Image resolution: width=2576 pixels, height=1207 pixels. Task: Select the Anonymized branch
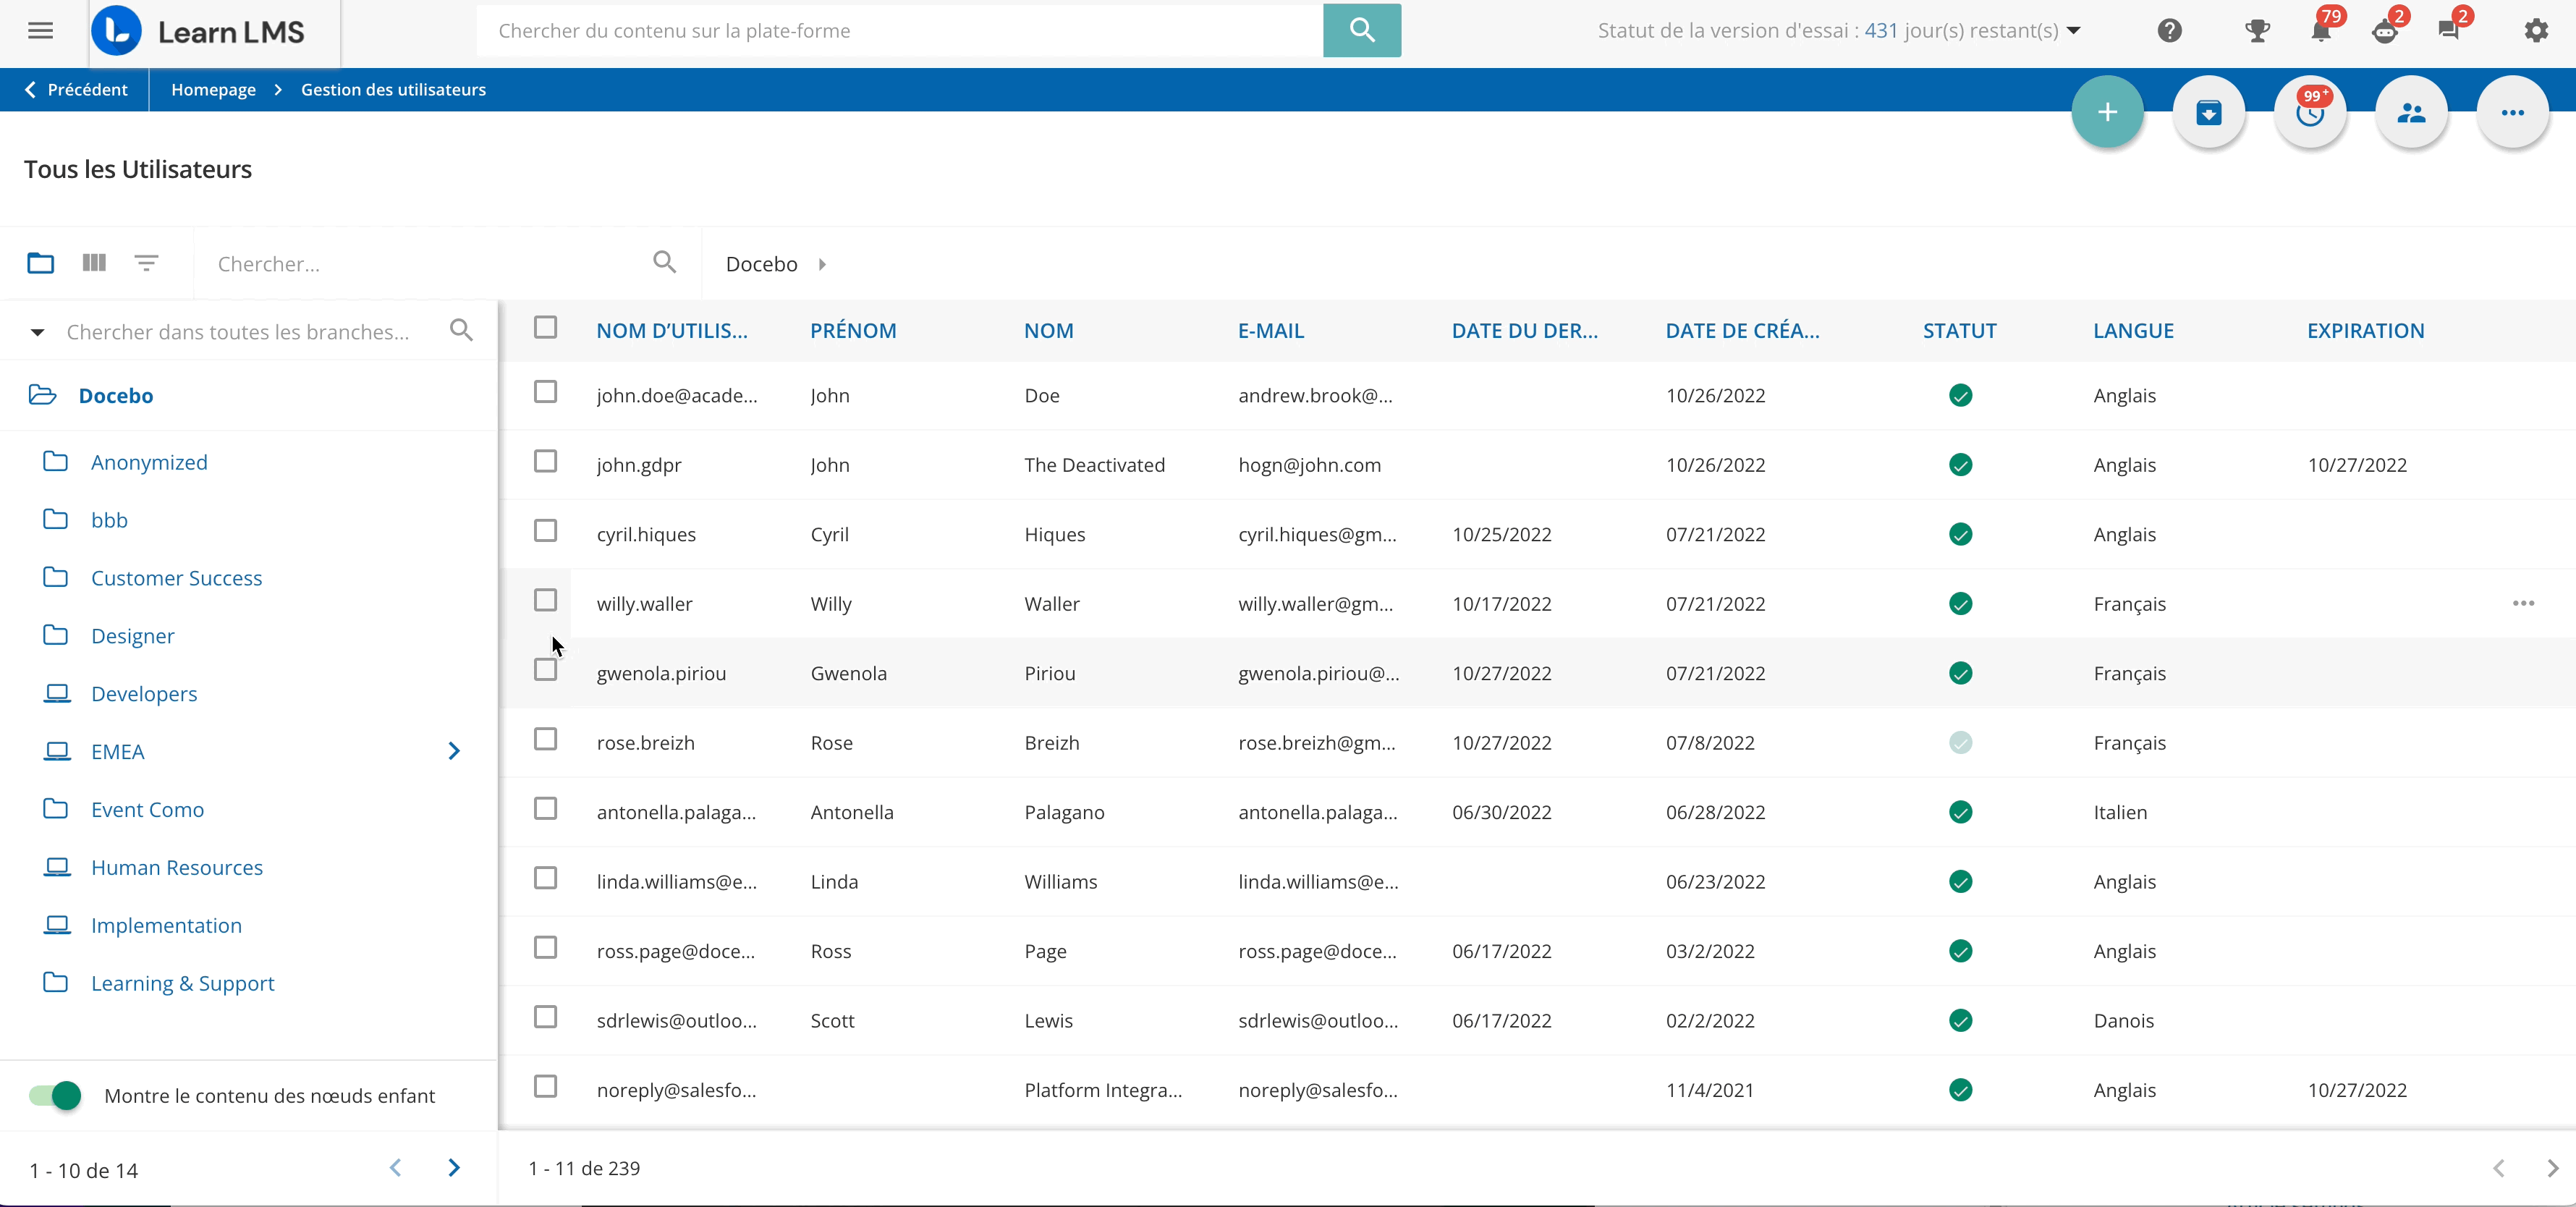point(149,462)
